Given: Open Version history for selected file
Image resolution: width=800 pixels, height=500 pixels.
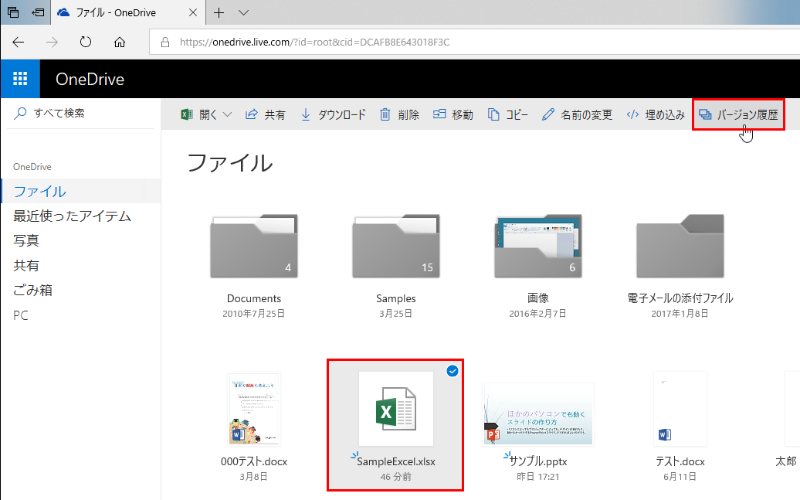Looking at the screenshot, I should [x=738, y=114].
